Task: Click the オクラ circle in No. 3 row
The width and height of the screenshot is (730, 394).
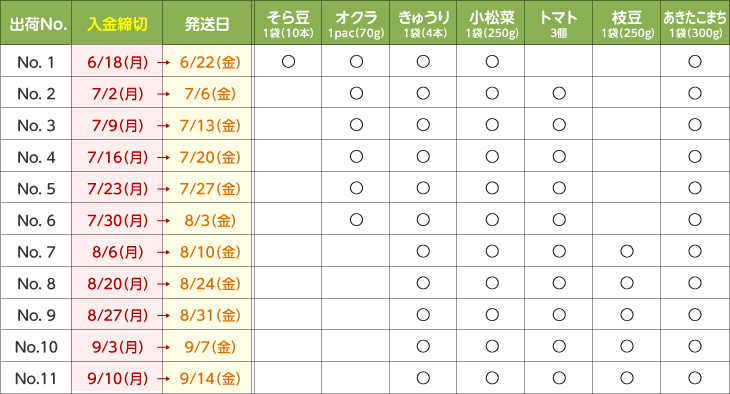Action: (356, 125)
